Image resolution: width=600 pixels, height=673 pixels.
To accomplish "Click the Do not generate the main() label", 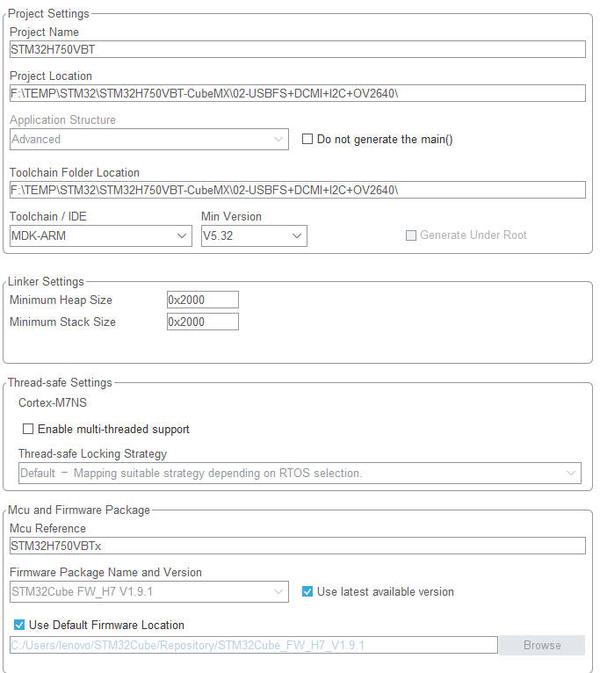I will pos(385,139).
